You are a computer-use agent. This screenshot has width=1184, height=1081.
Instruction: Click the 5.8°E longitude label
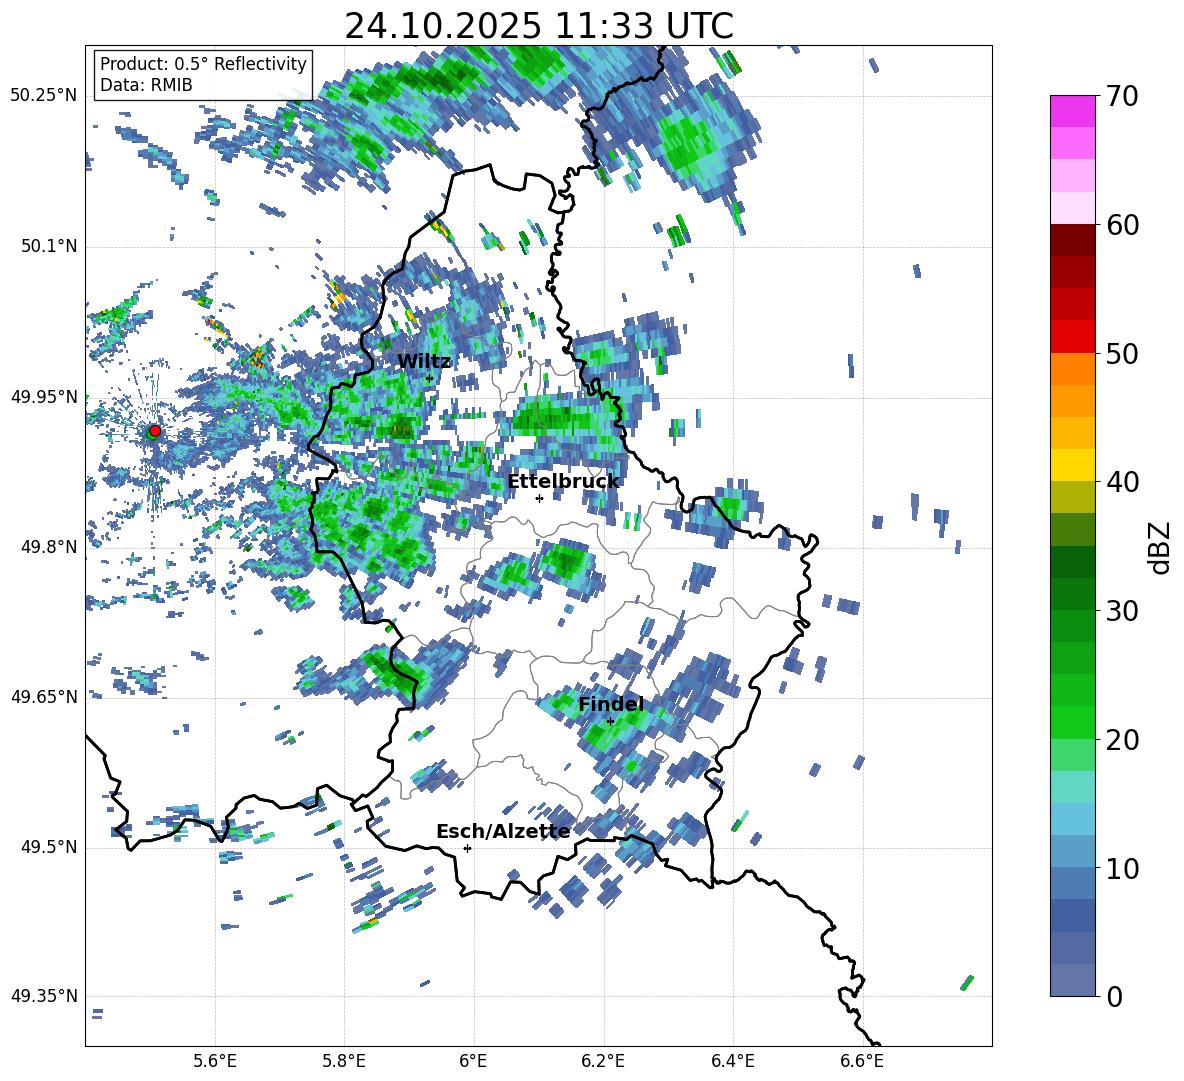[344, 1061]
